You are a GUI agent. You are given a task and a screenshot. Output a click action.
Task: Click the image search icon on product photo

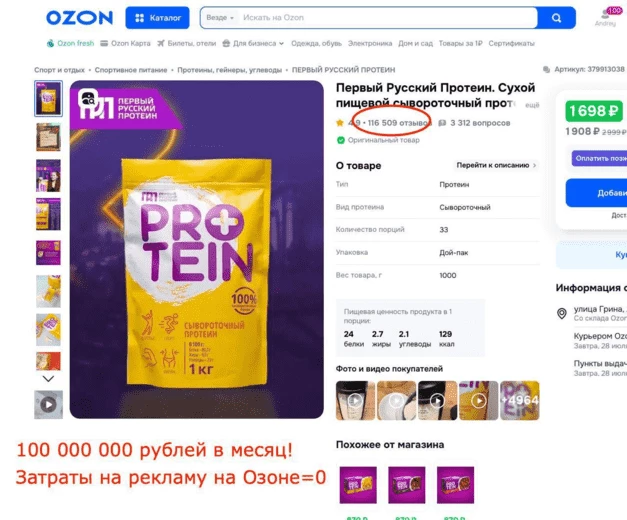point(88,98)
